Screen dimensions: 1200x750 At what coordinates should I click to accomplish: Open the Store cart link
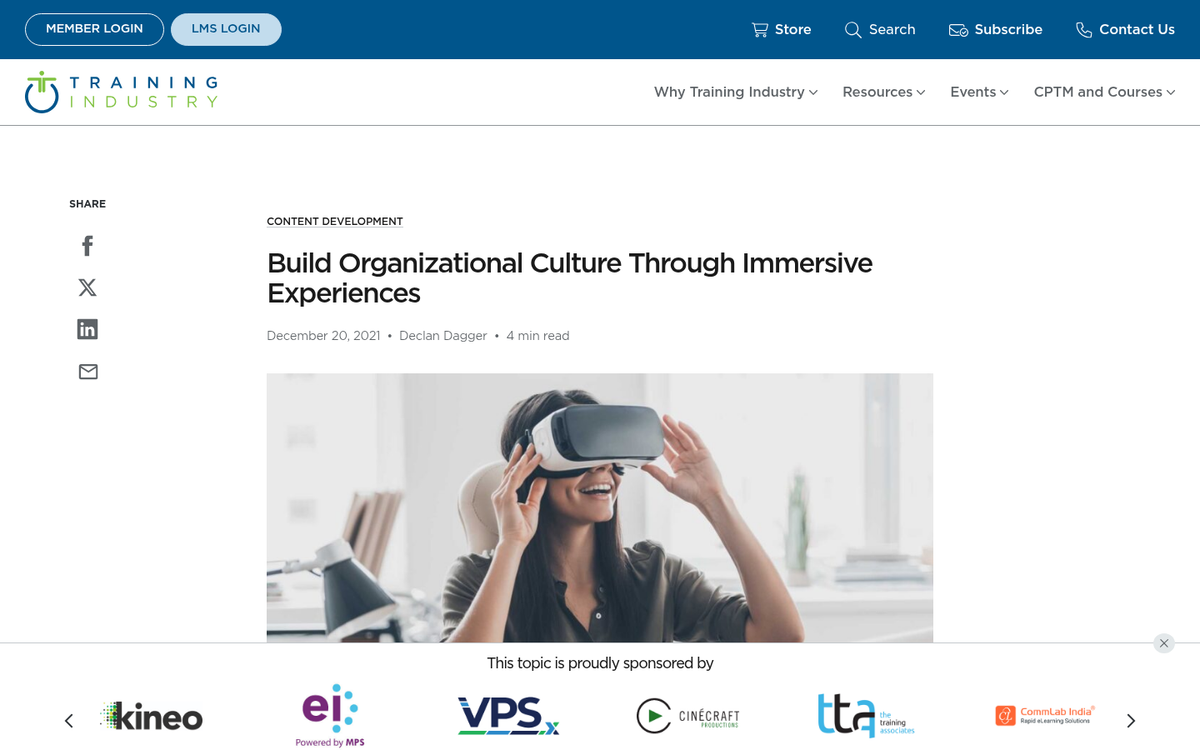pos(781,30)
